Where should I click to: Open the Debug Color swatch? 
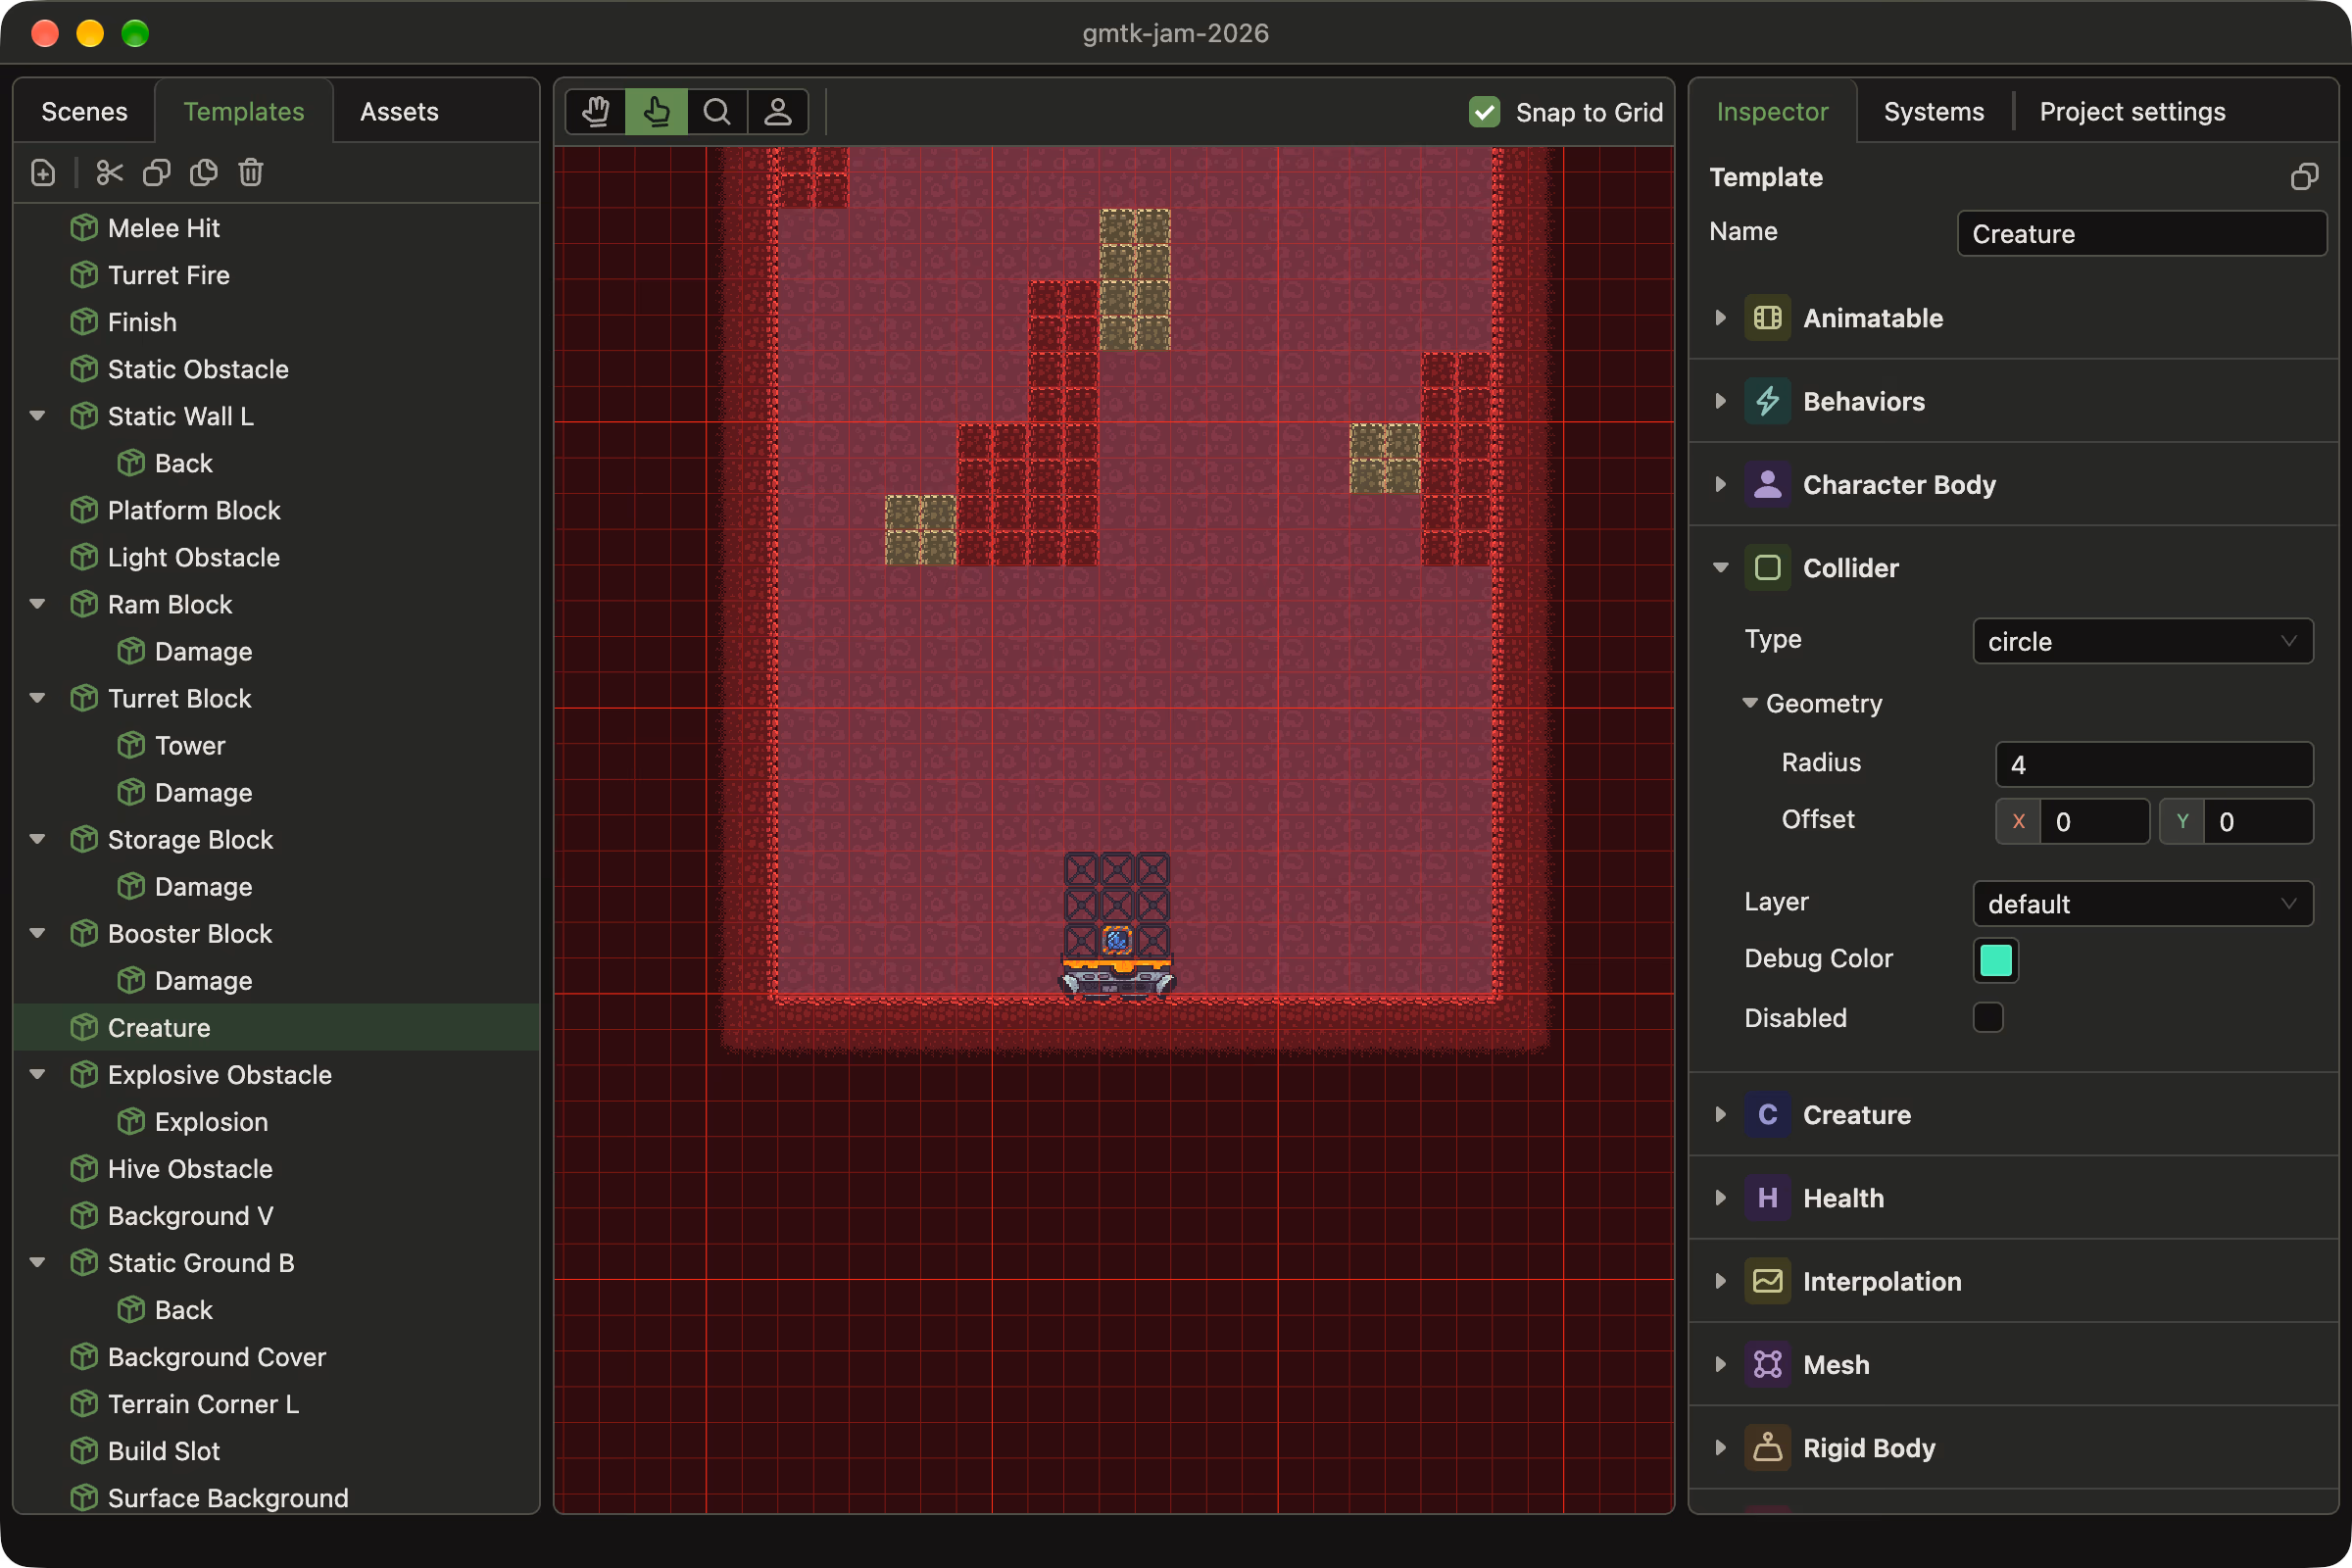point(1996,960)
